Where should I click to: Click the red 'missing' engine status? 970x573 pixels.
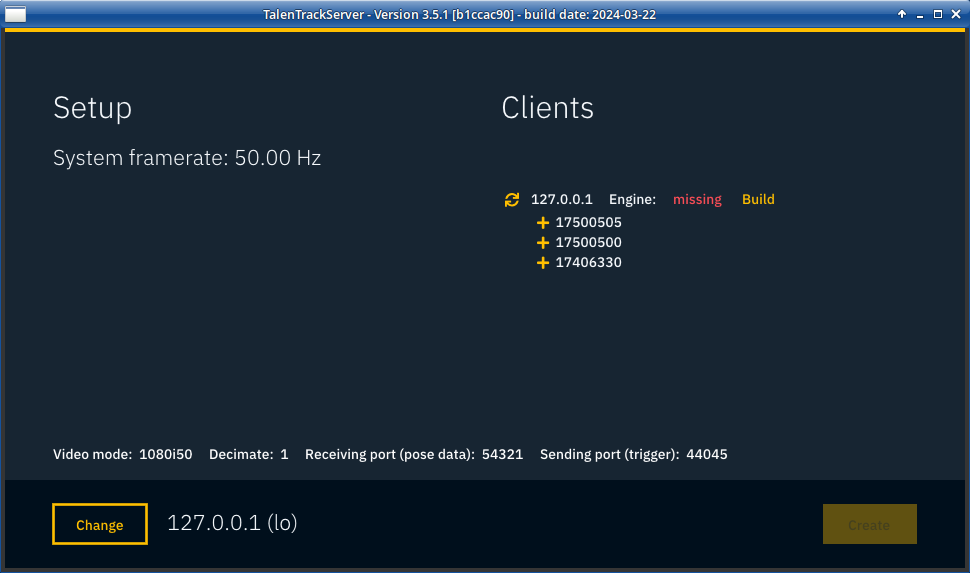coord(697,200)
